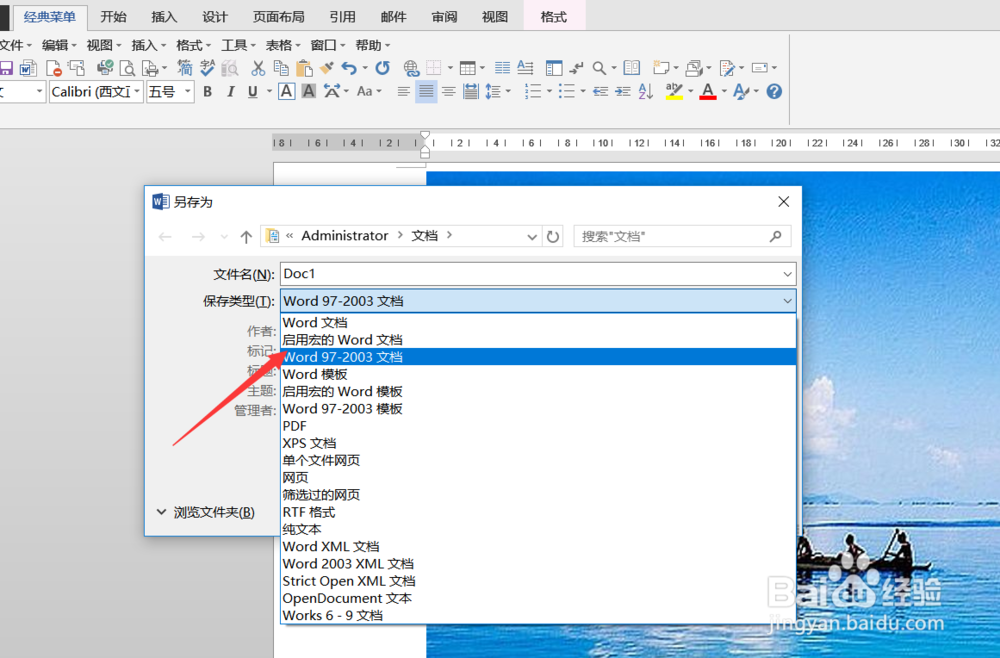Screen dimensions: 1000x658
Task: Apply italic formatting from the toolbar
Action: point(229,91)
